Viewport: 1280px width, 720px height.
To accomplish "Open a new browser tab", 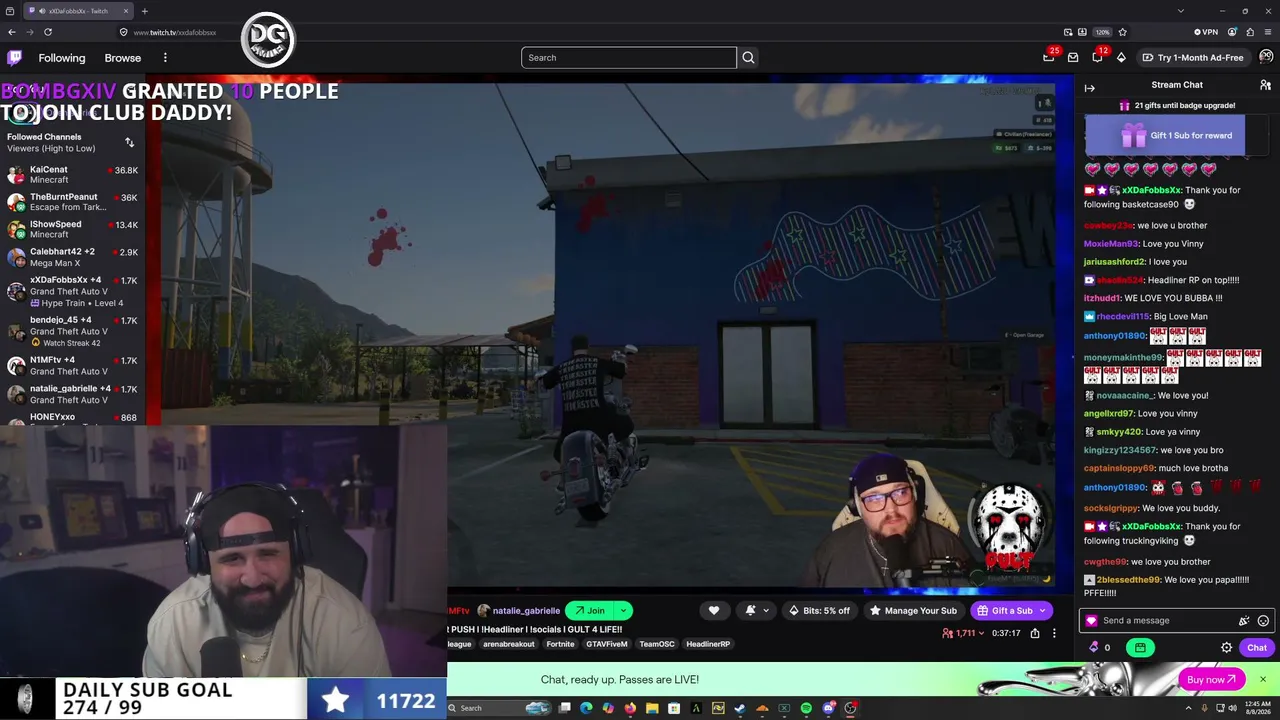I will 145,11.
